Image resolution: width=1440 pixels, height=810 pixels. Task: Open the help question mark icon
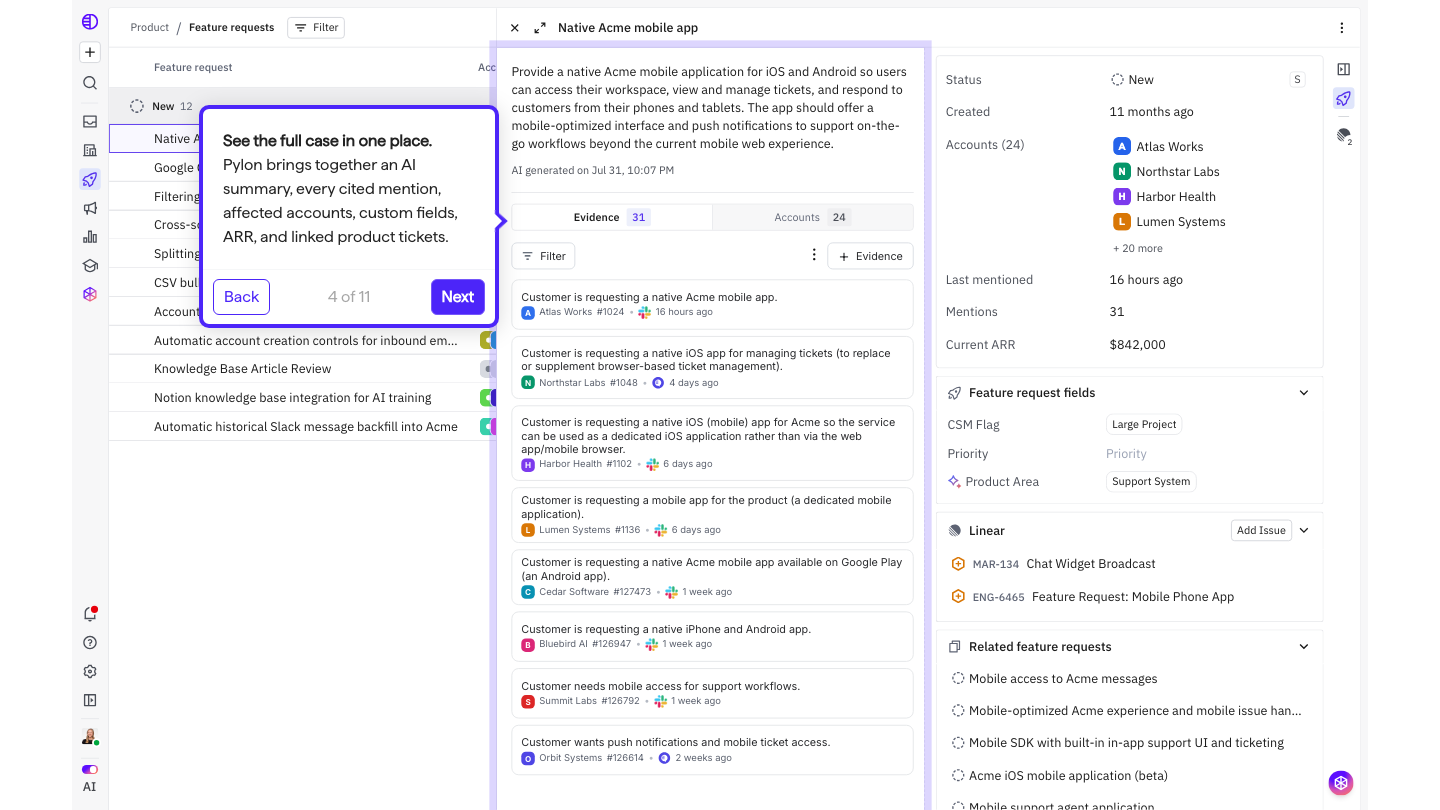[90, 643]
